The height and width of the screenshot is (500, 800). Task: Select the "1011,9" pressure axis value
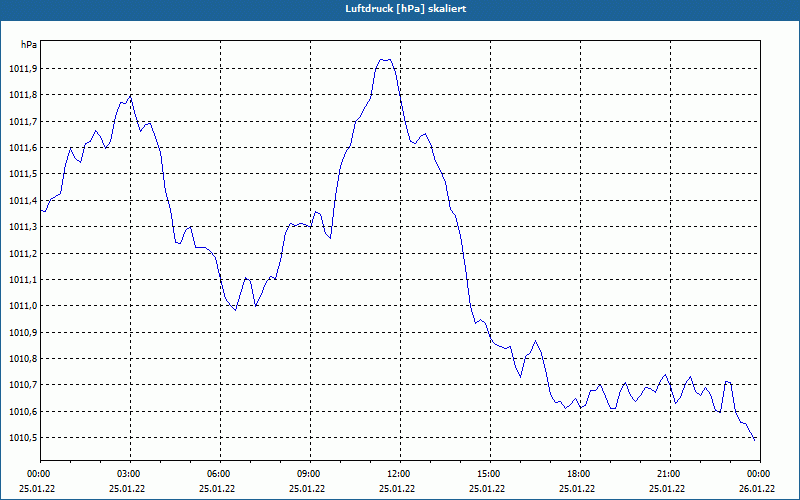click(x=23, y=69)
